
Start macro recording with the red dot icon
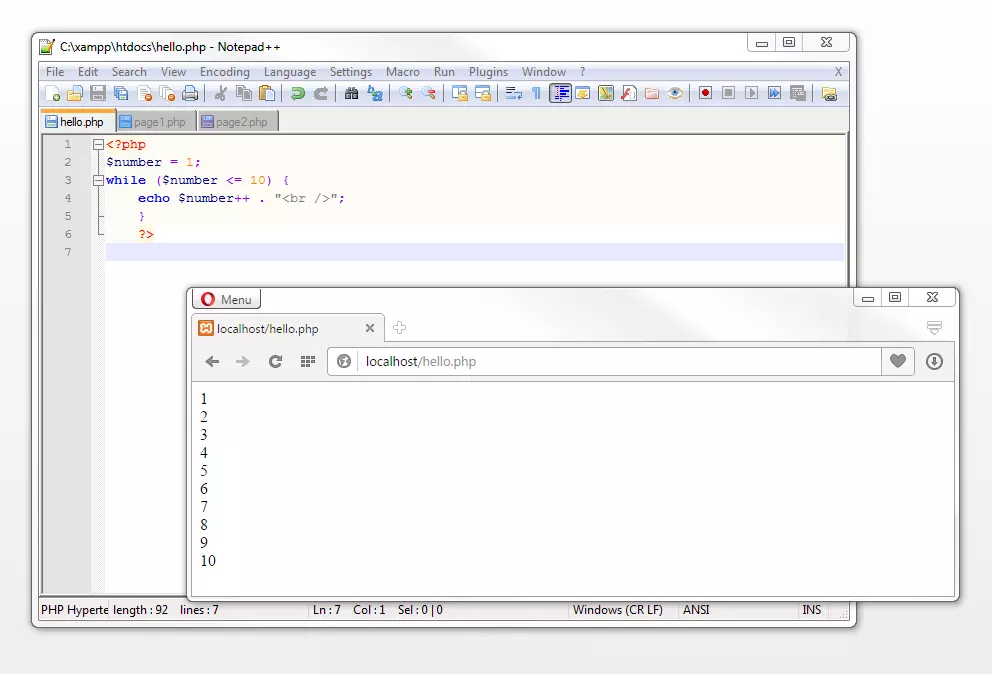704,93
